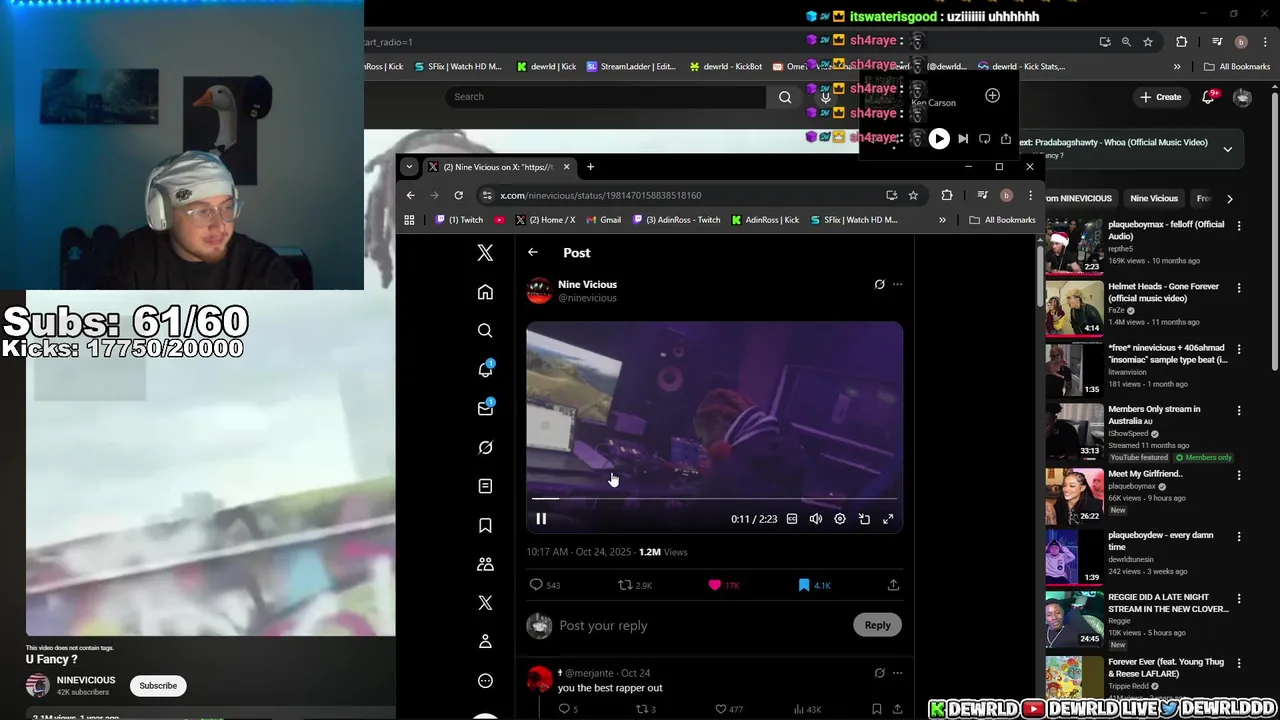Pause the tweet video
Viewport: 1280px width, 720px height.
pyautogui.click(x=541, y=519)
